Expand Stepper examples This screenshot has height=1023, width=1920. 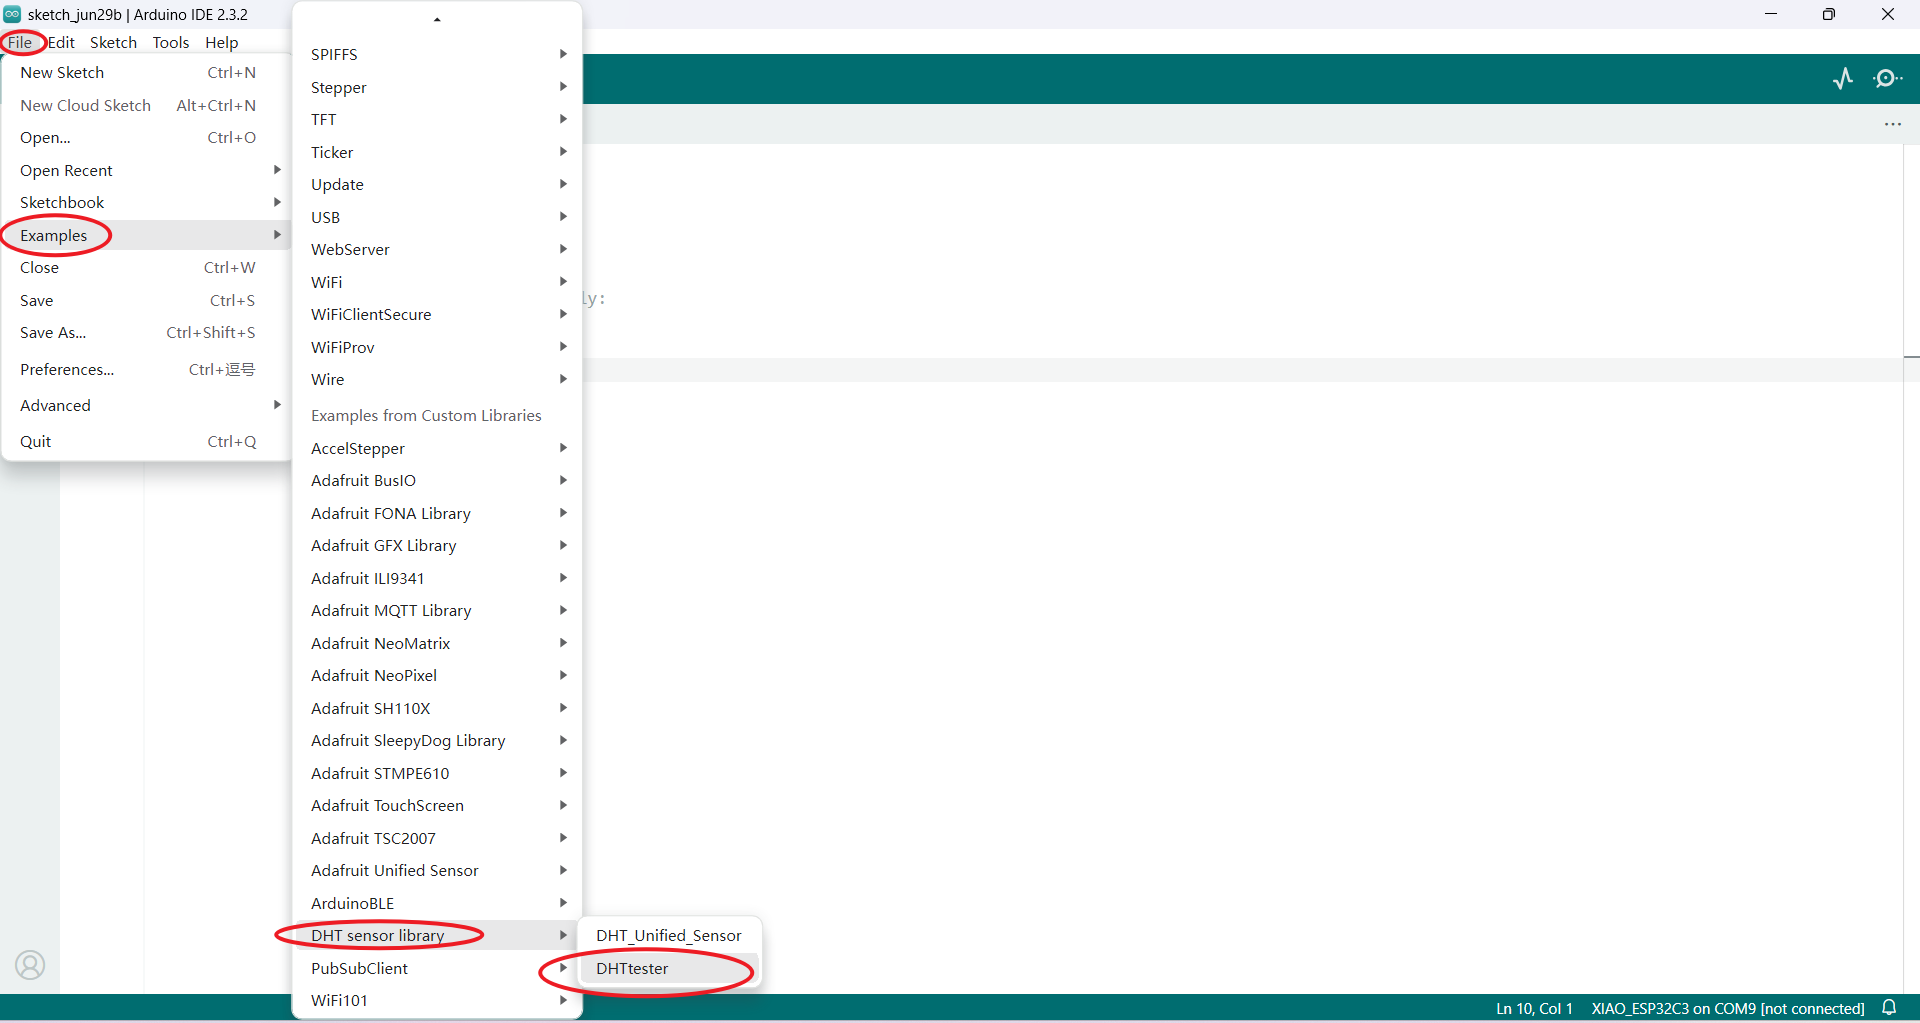[x=437, y=87]
